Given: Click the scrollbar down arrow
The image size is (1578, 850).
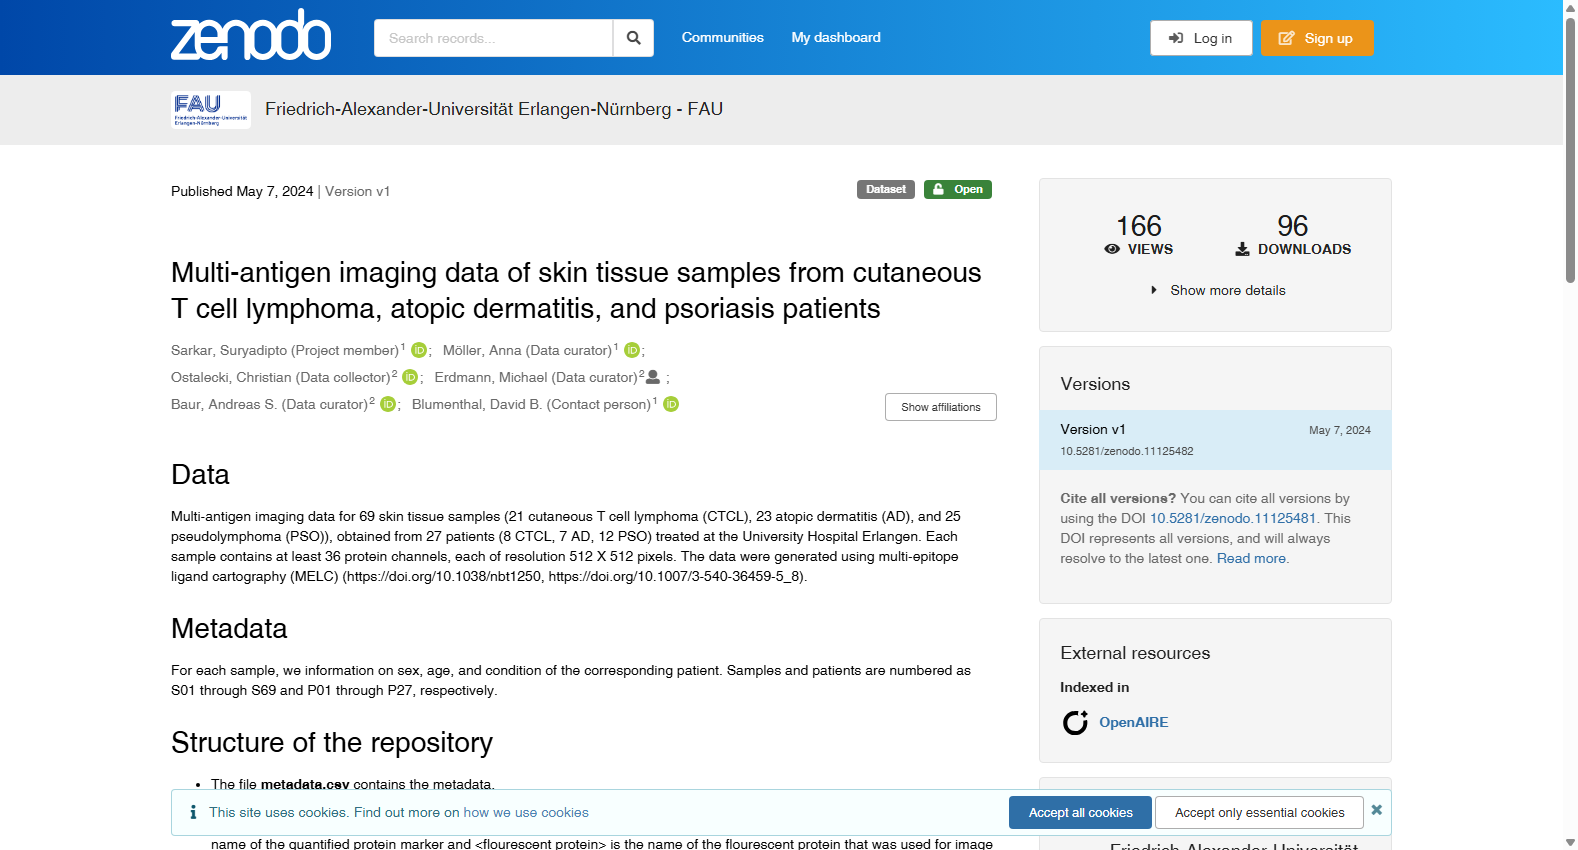Looking at the screenshot, I should (1570, 842).
